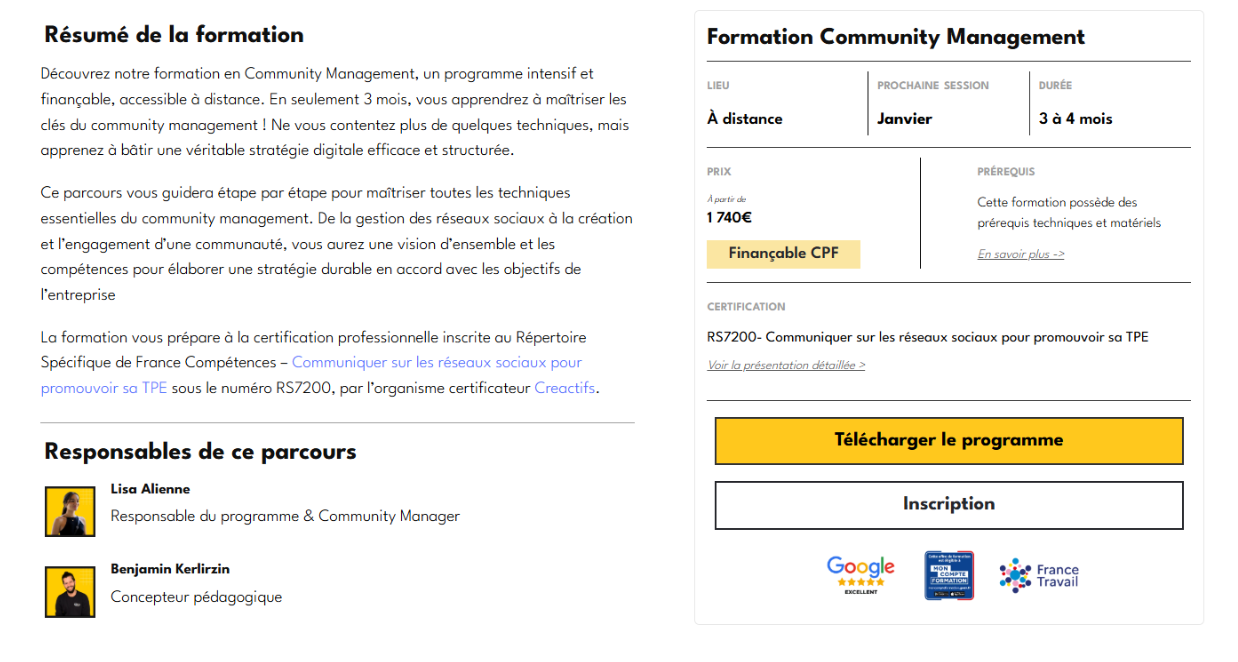Click the yellow Finançable CPF badge
This screenshot has width=1238, height=662.
783,254
